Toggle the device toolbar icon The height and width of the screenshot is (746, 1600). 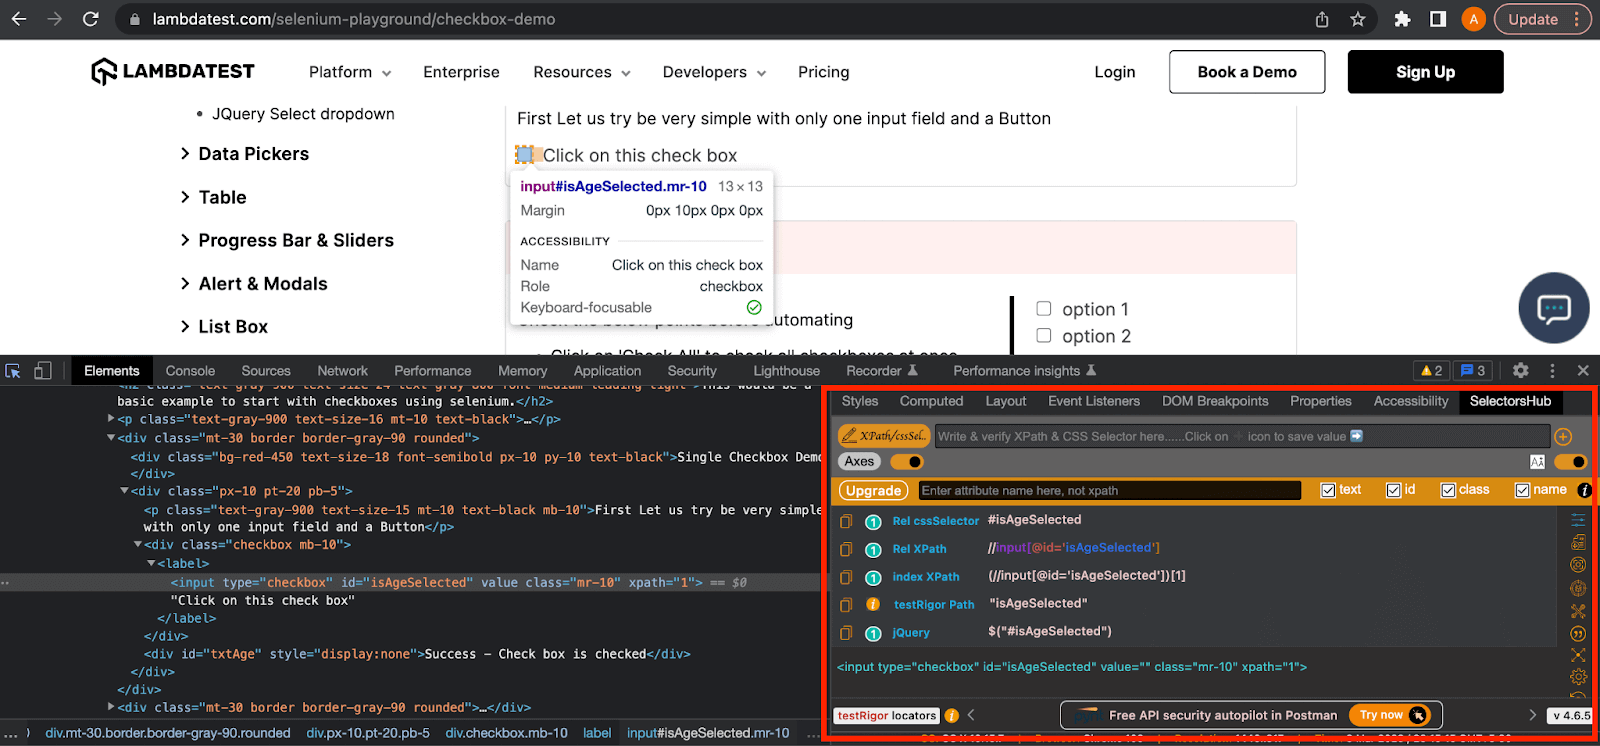[42, 371]
